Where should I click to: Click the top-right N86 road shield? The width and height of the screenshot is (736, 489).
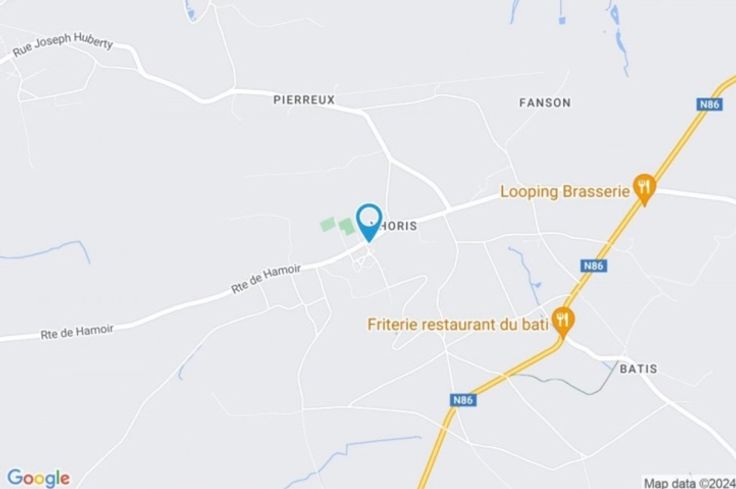pos(709,104)
